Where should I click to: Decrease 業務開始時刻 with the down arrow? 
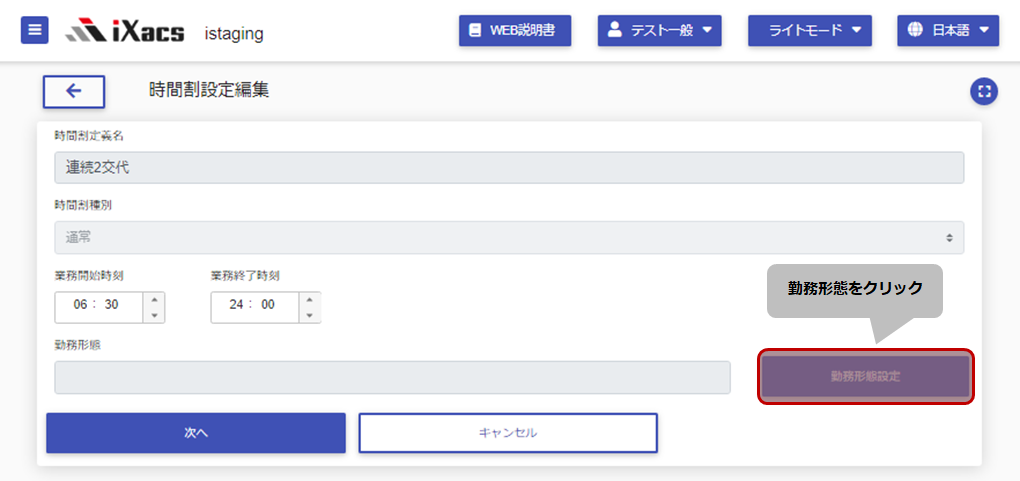click(x=154, y=315)
